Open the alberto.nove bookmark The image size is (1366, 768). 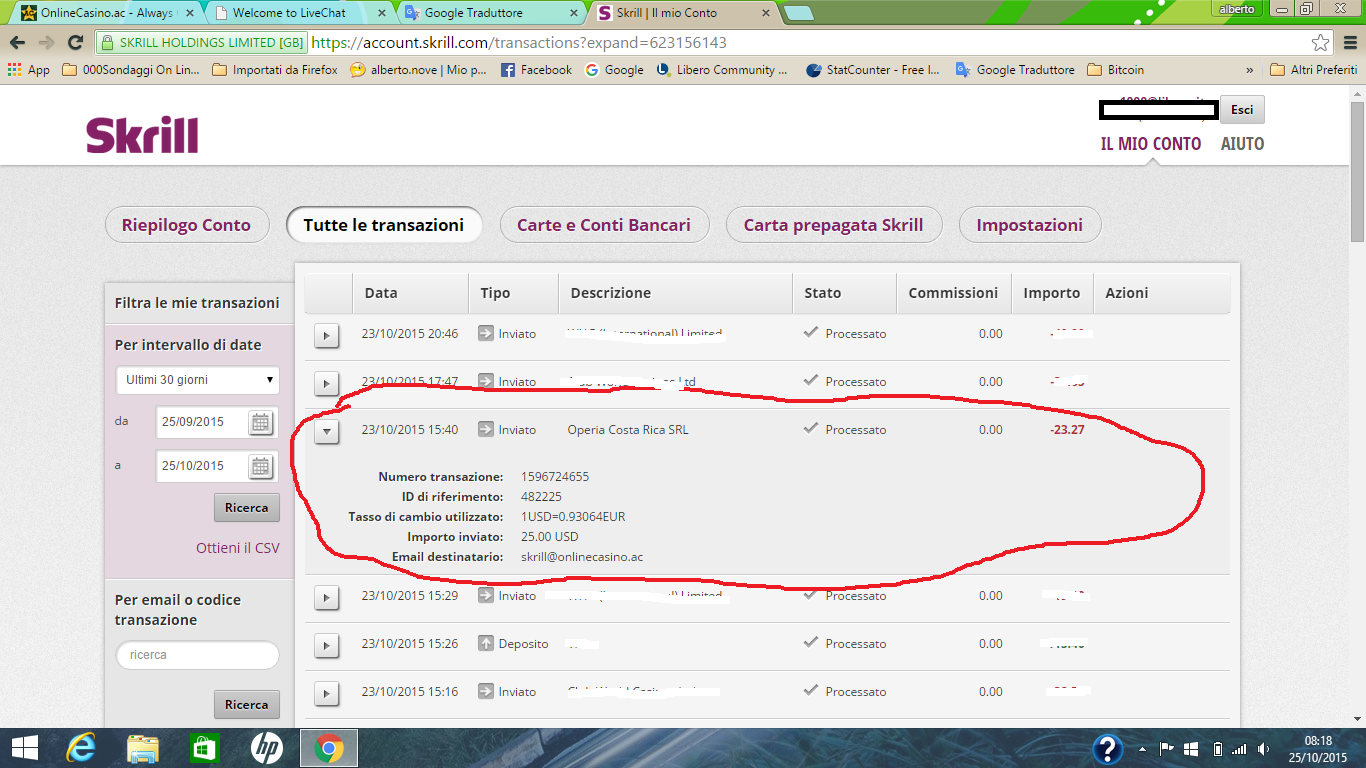pyautogui.click(x=418, y=70)
